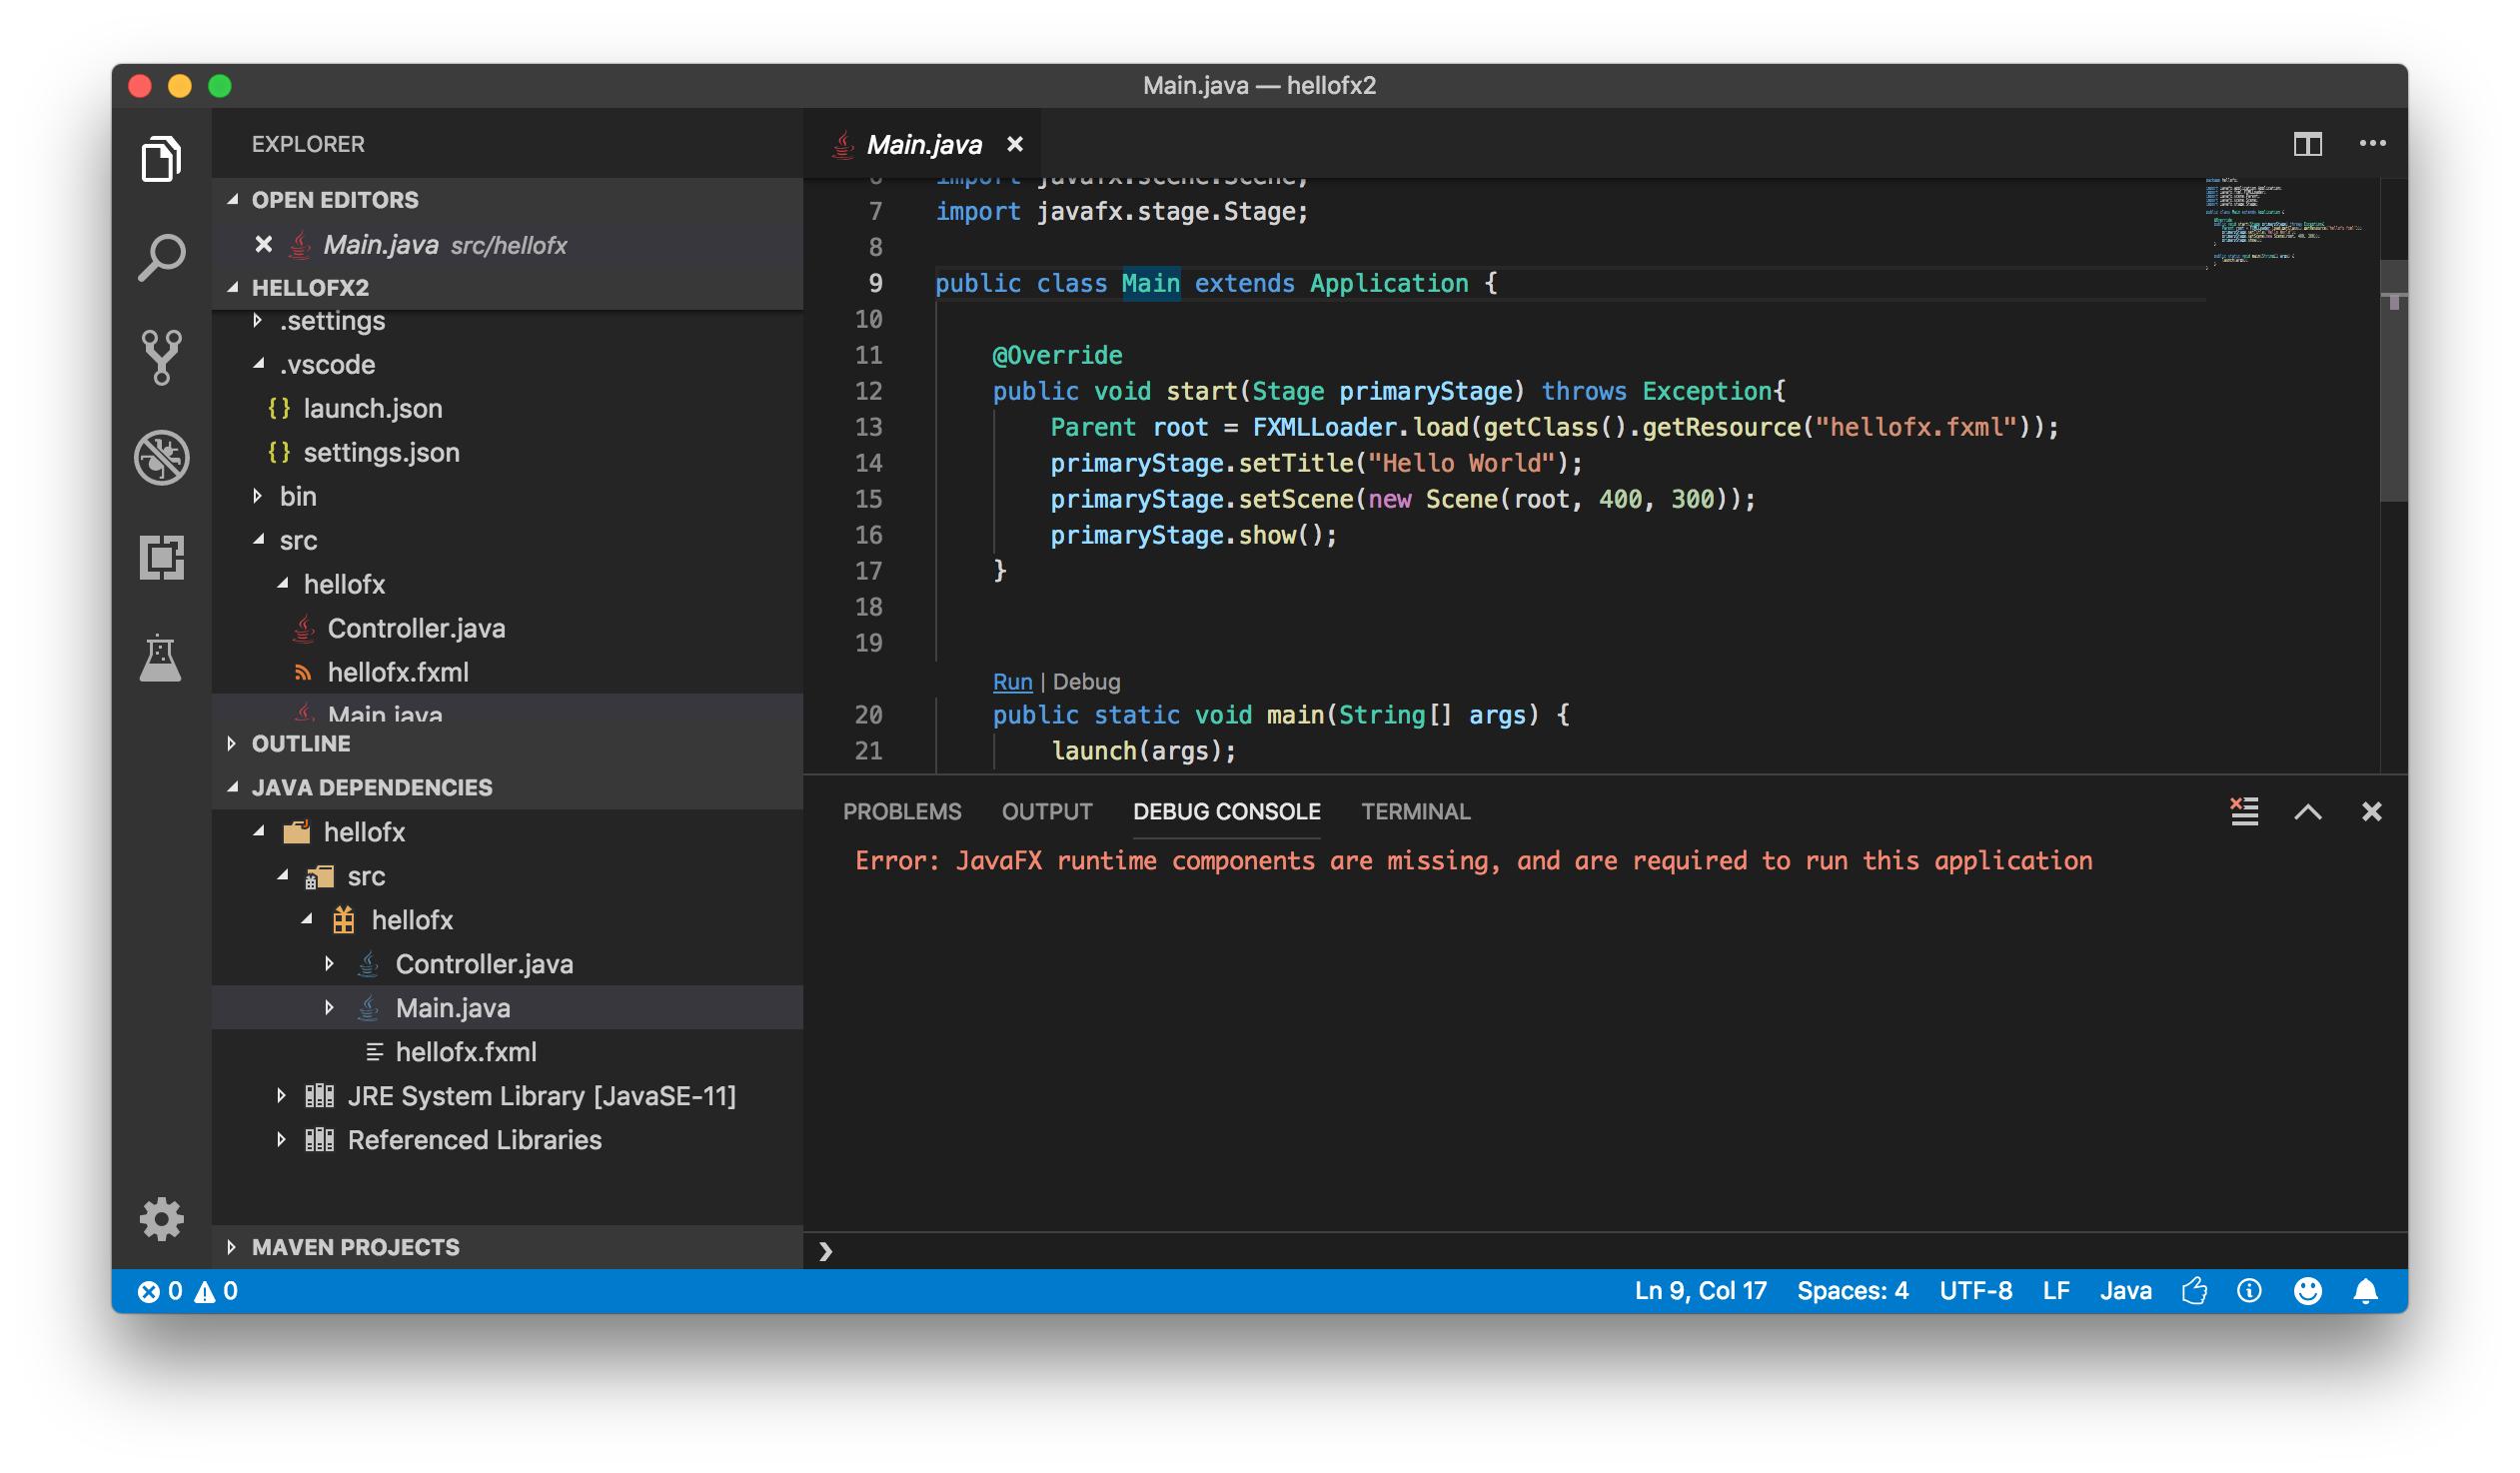The image size is (2520, 1473).
Task: Expand the .settings folder
Action: [258, 320]
